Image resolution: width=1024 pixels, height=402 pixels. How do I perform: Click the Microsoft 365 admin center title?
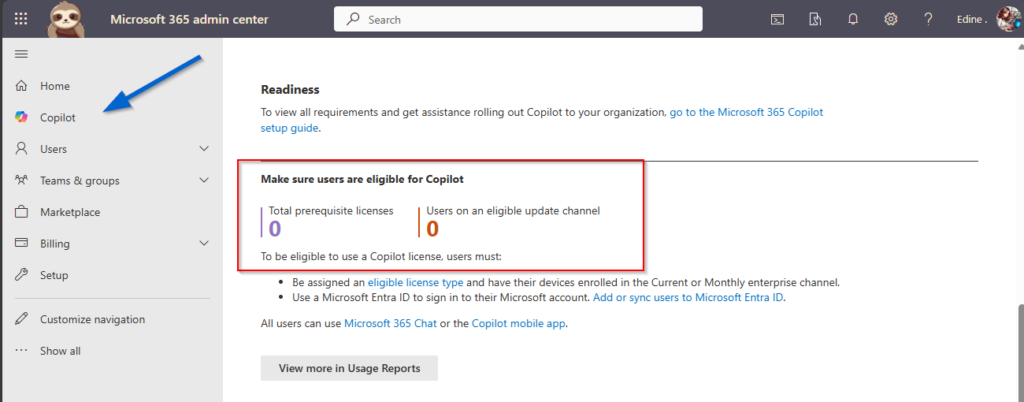189,20
